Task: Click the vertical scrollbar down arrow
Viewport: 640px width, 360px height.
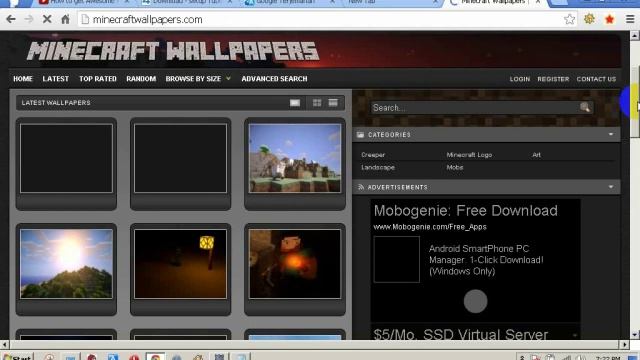Action: [x=635, y=335]
